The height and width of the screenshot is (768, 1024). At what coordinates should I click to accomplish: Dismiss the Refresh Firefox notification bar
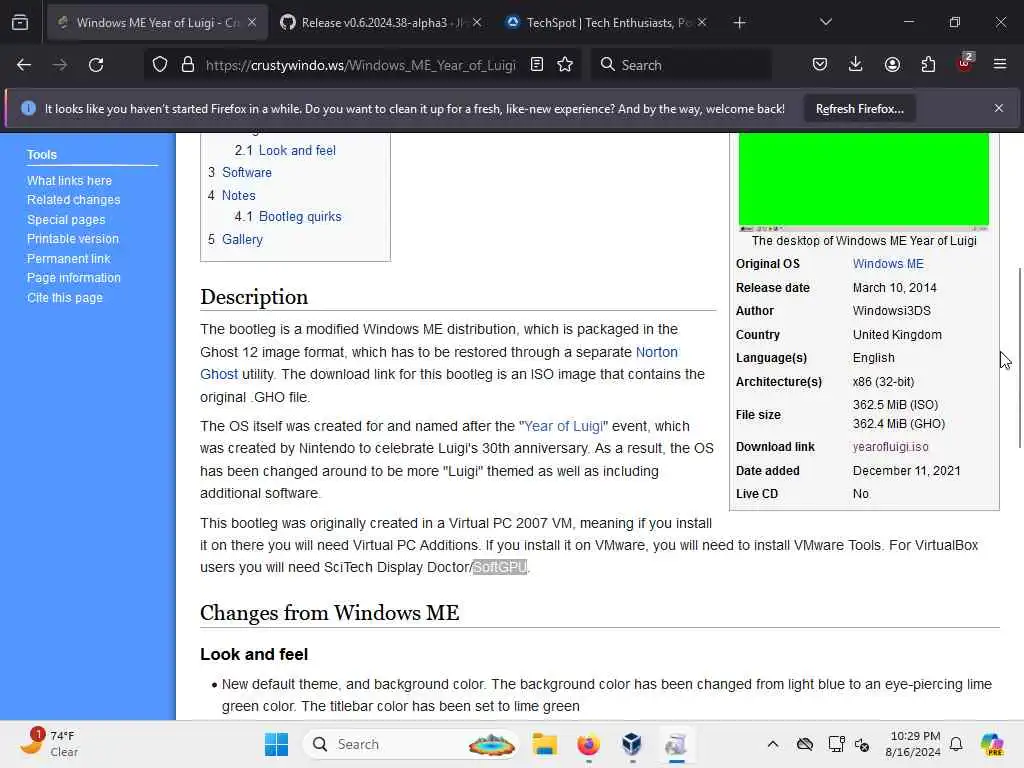(x=999, y=108)
